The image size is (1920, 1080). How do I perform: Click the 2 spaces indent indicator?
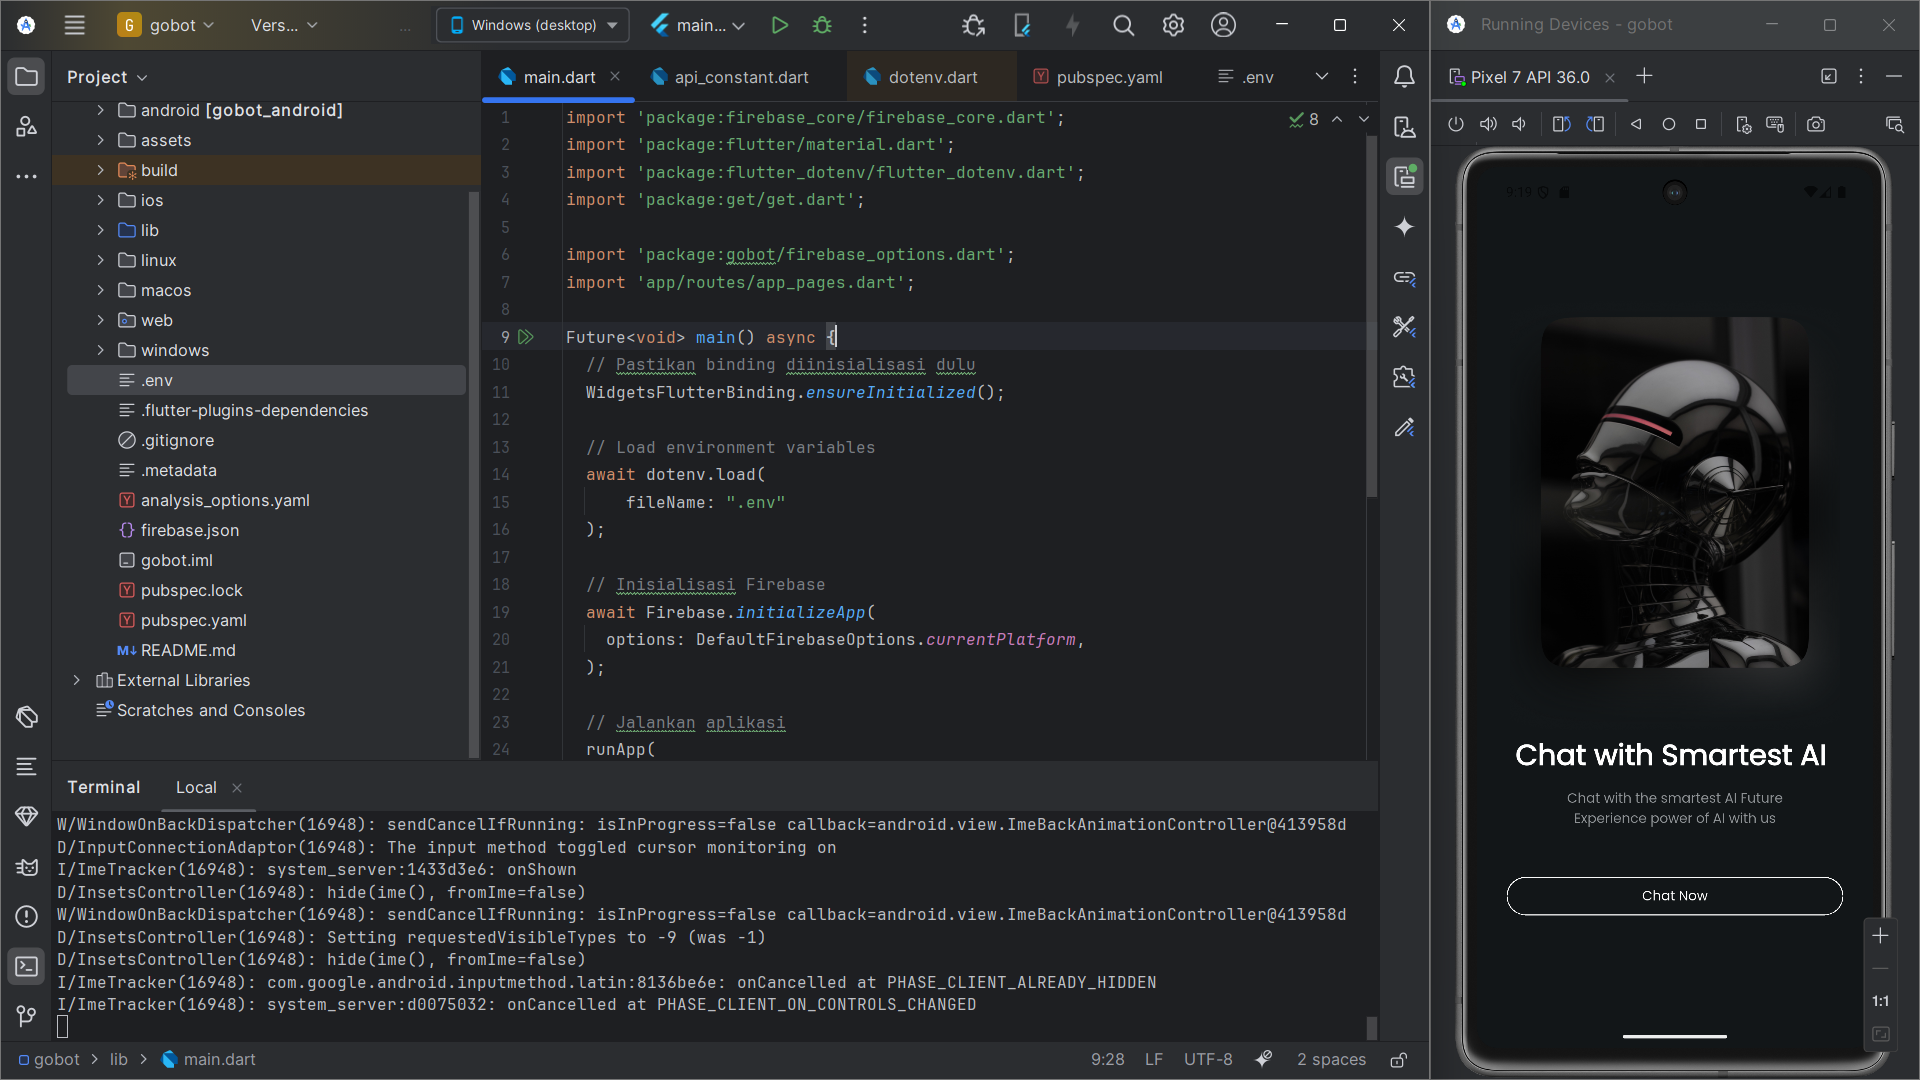1331,1059
